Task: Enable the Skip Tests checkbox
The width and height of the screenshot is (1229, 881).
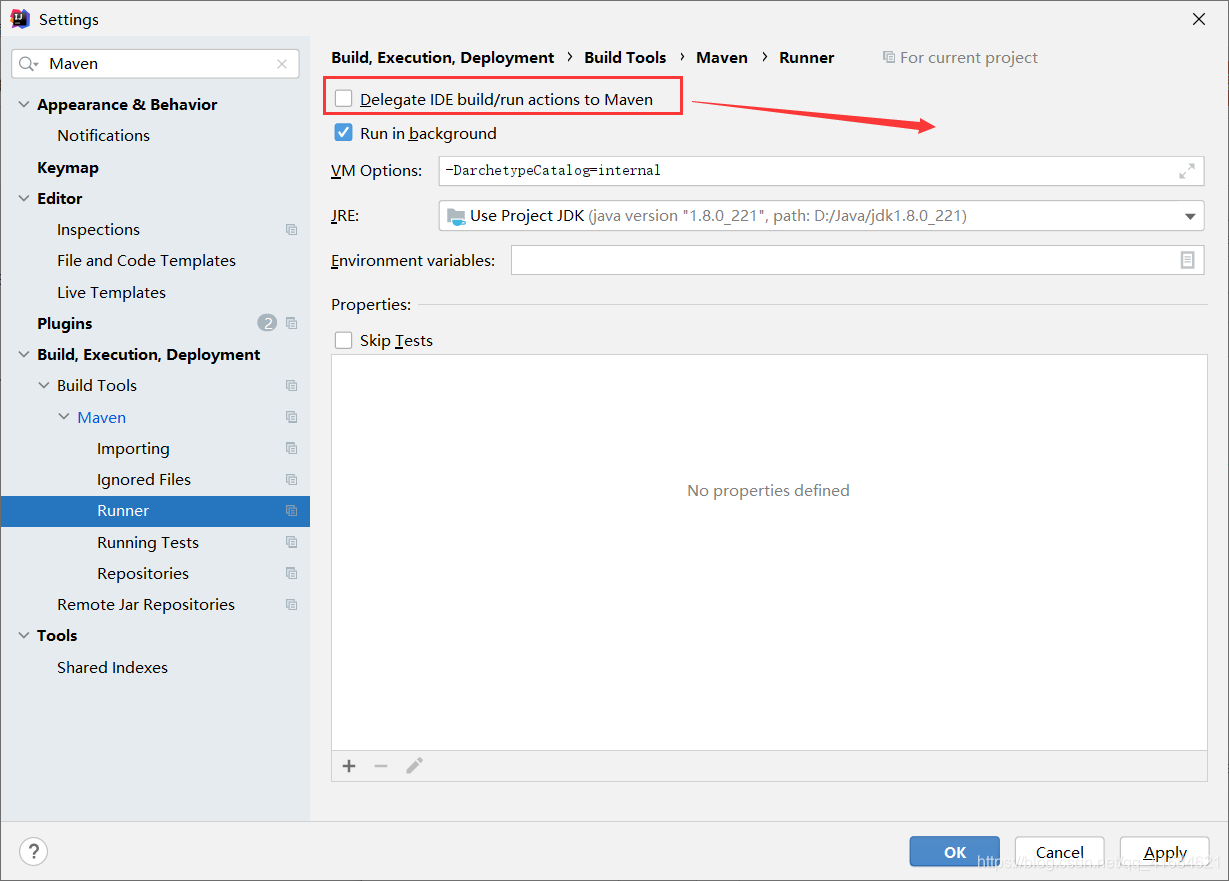Action: [344, 340]
